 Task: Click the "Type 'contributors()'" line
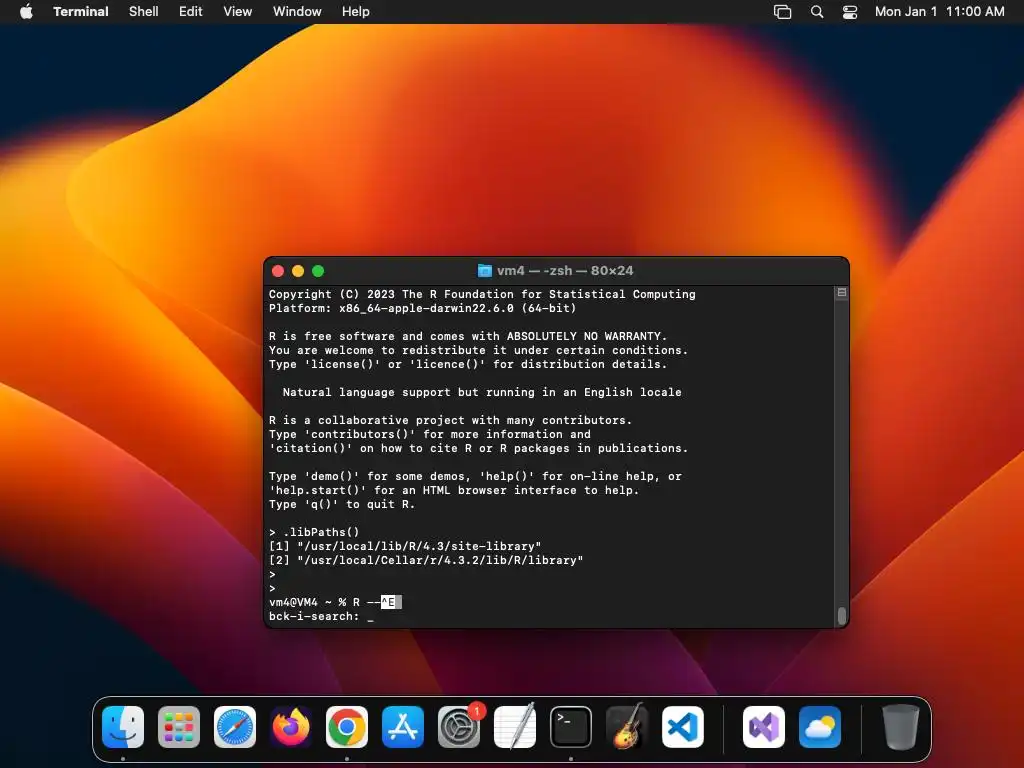point(430,434)
